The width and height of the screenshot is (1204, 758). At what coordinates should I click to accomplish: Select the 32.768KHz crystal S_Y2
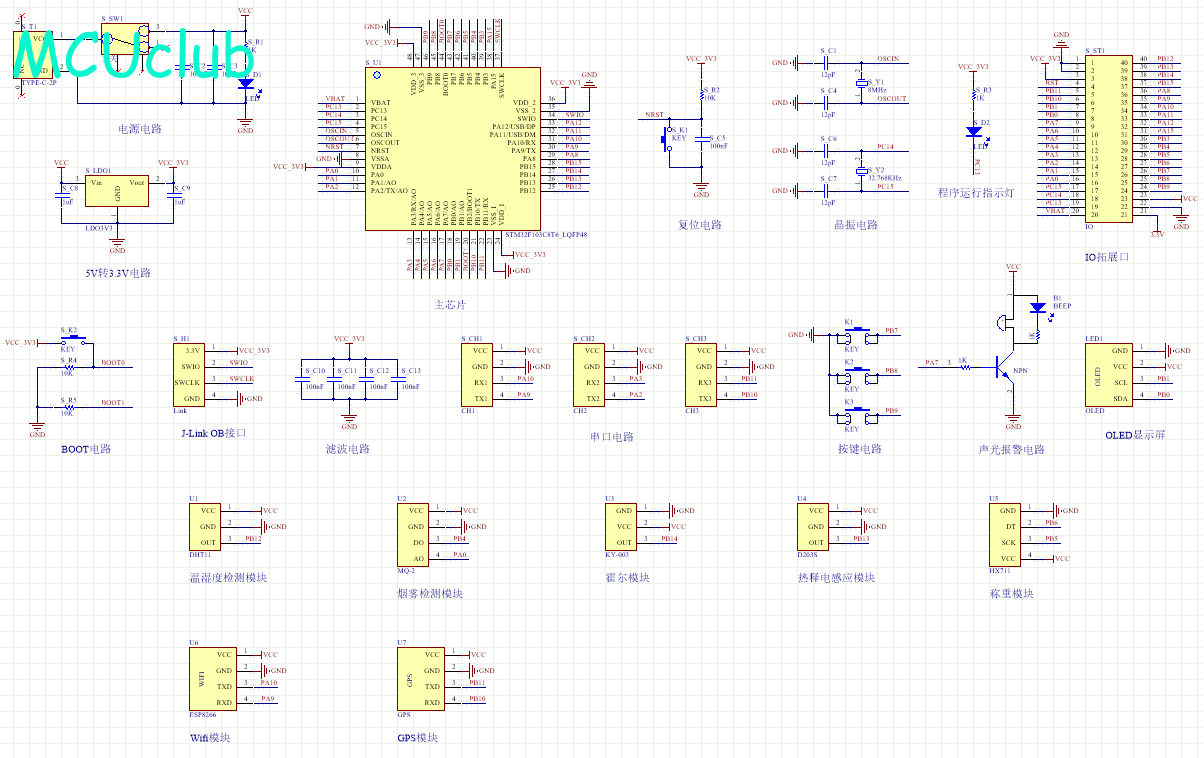tap(860, 171)
